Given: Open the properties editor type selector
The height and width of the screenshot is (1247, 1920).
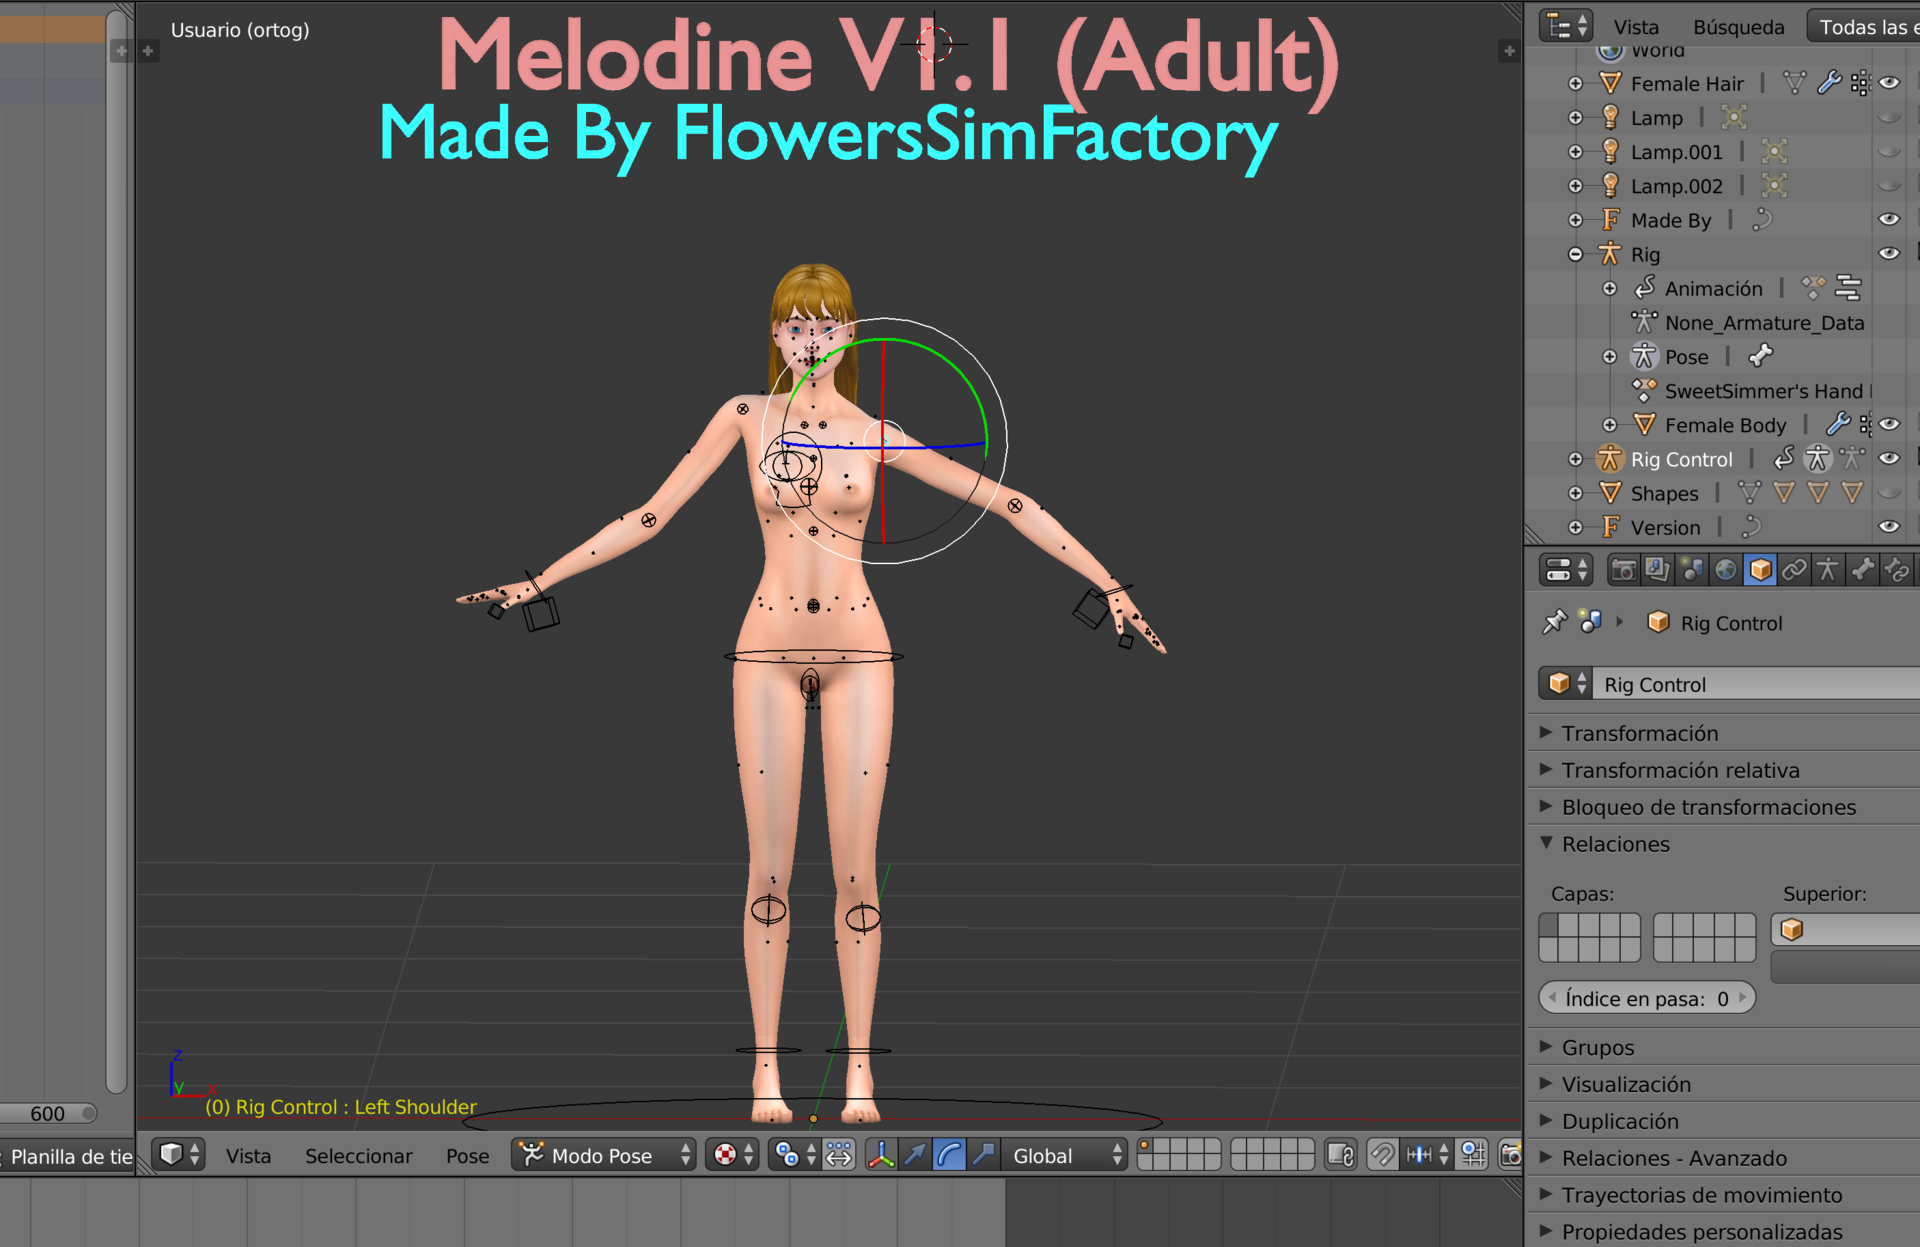Looking at the screenshot, I should (1566, 570).
